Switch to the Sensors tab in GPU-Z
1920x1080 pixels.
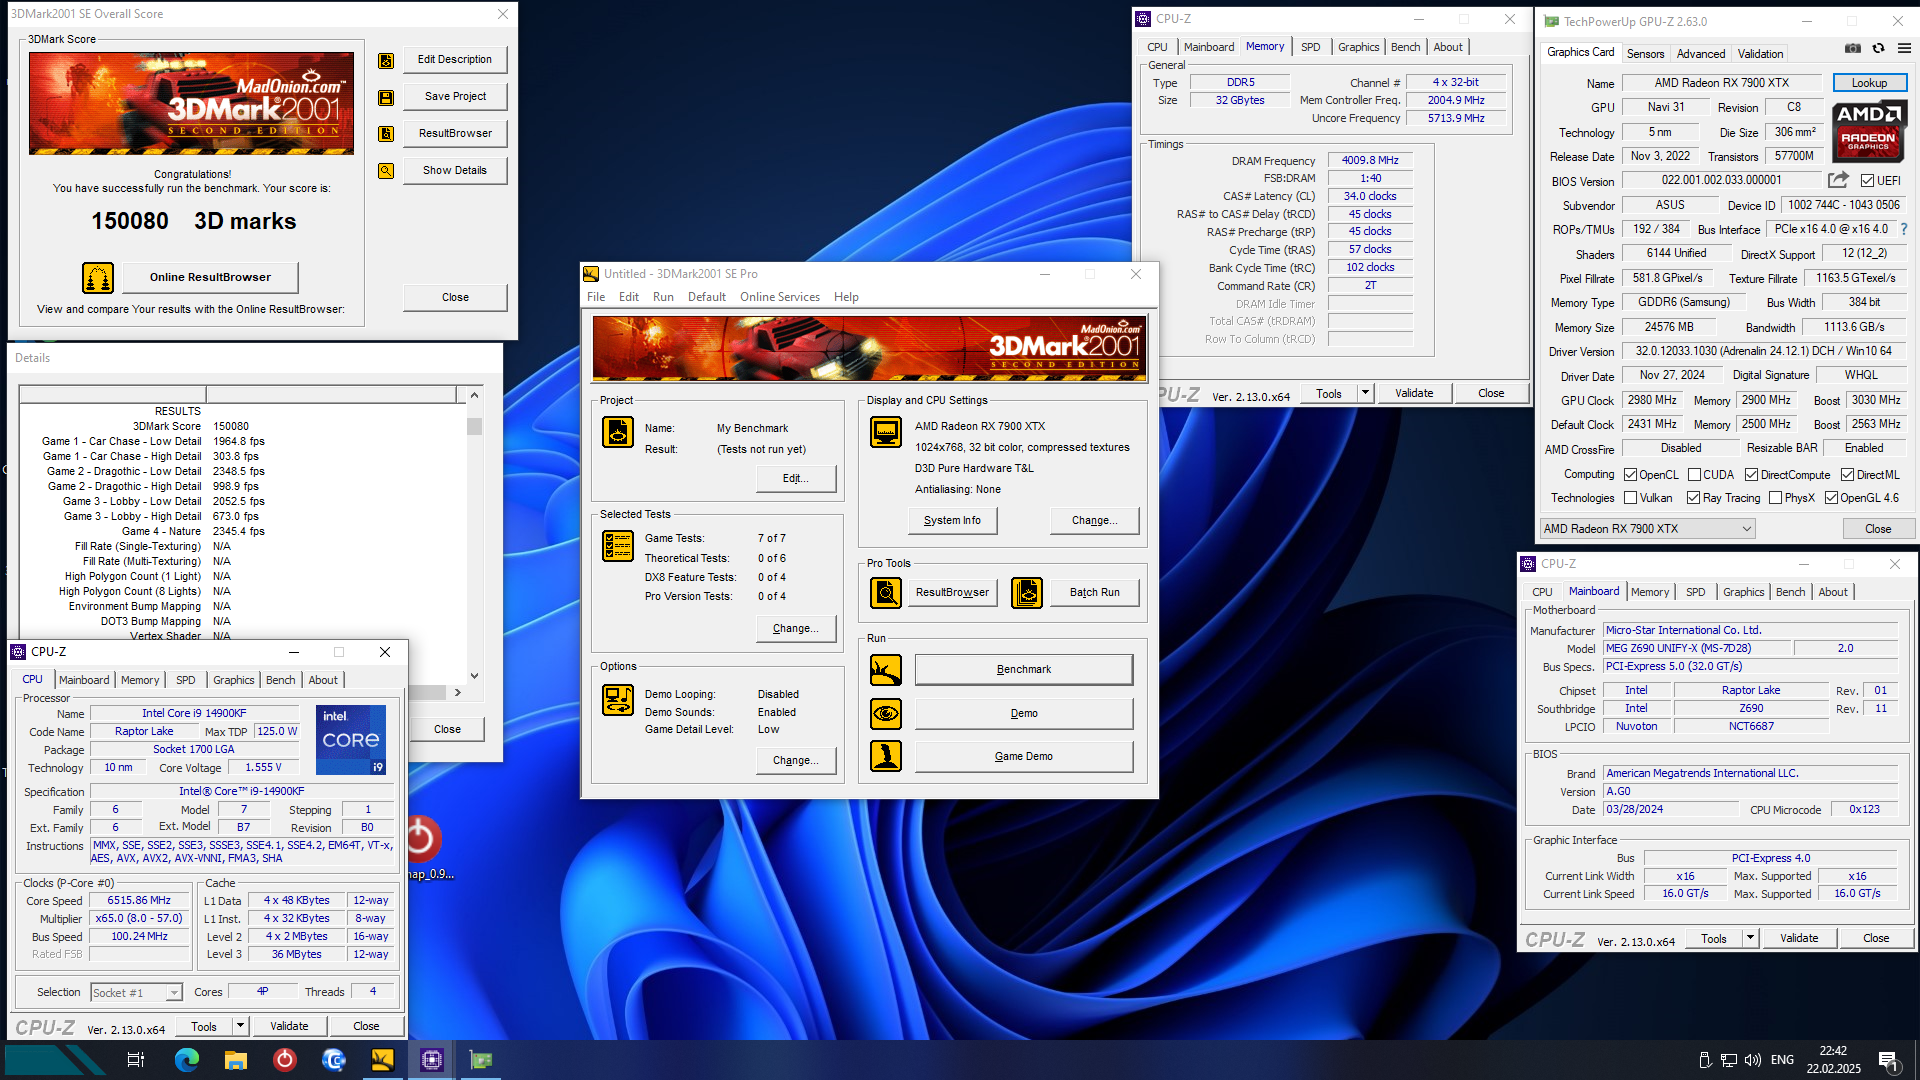(1645, 54)
